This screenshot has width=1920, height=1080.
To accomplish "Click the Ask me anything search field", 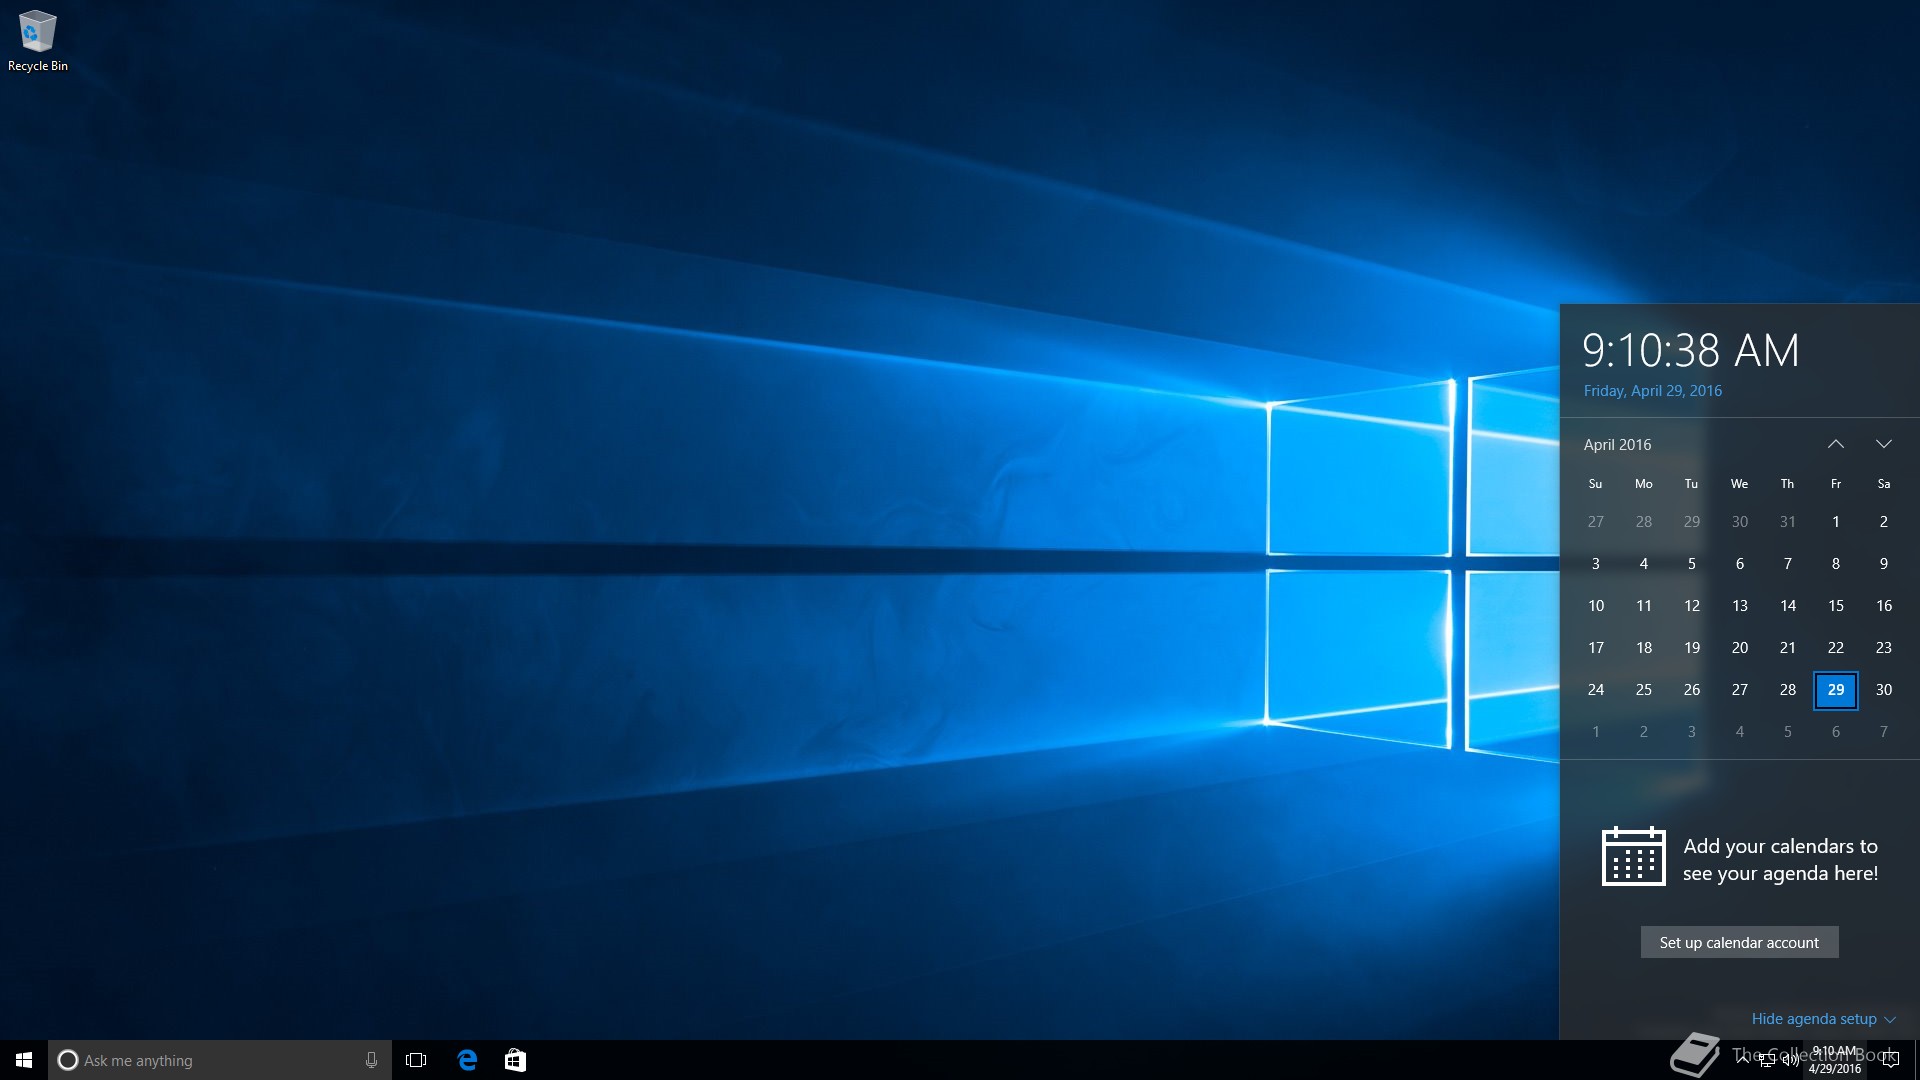I will pos(220,1060).
